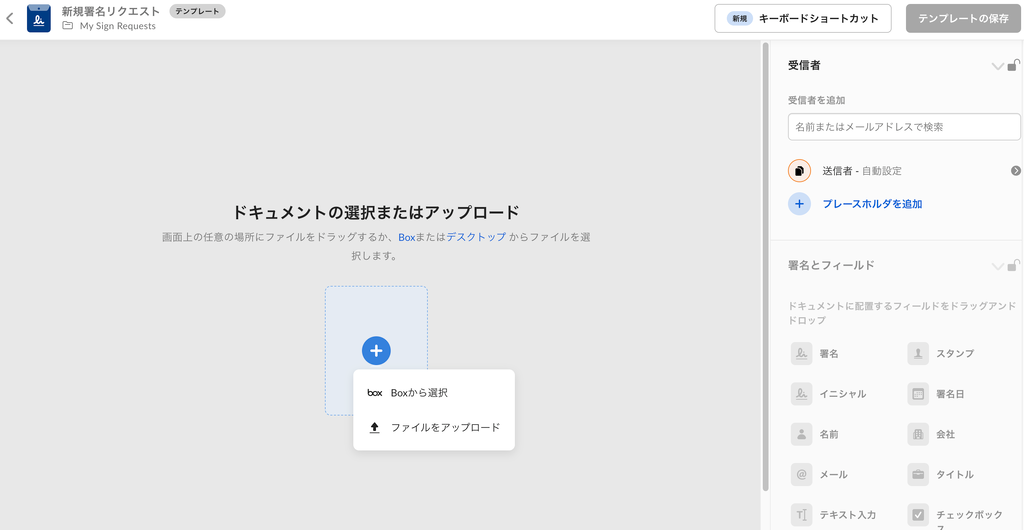Select the 署名 signature field icon
The width and height of the screenshot is (1024, 530).
[x=801, y=354]
